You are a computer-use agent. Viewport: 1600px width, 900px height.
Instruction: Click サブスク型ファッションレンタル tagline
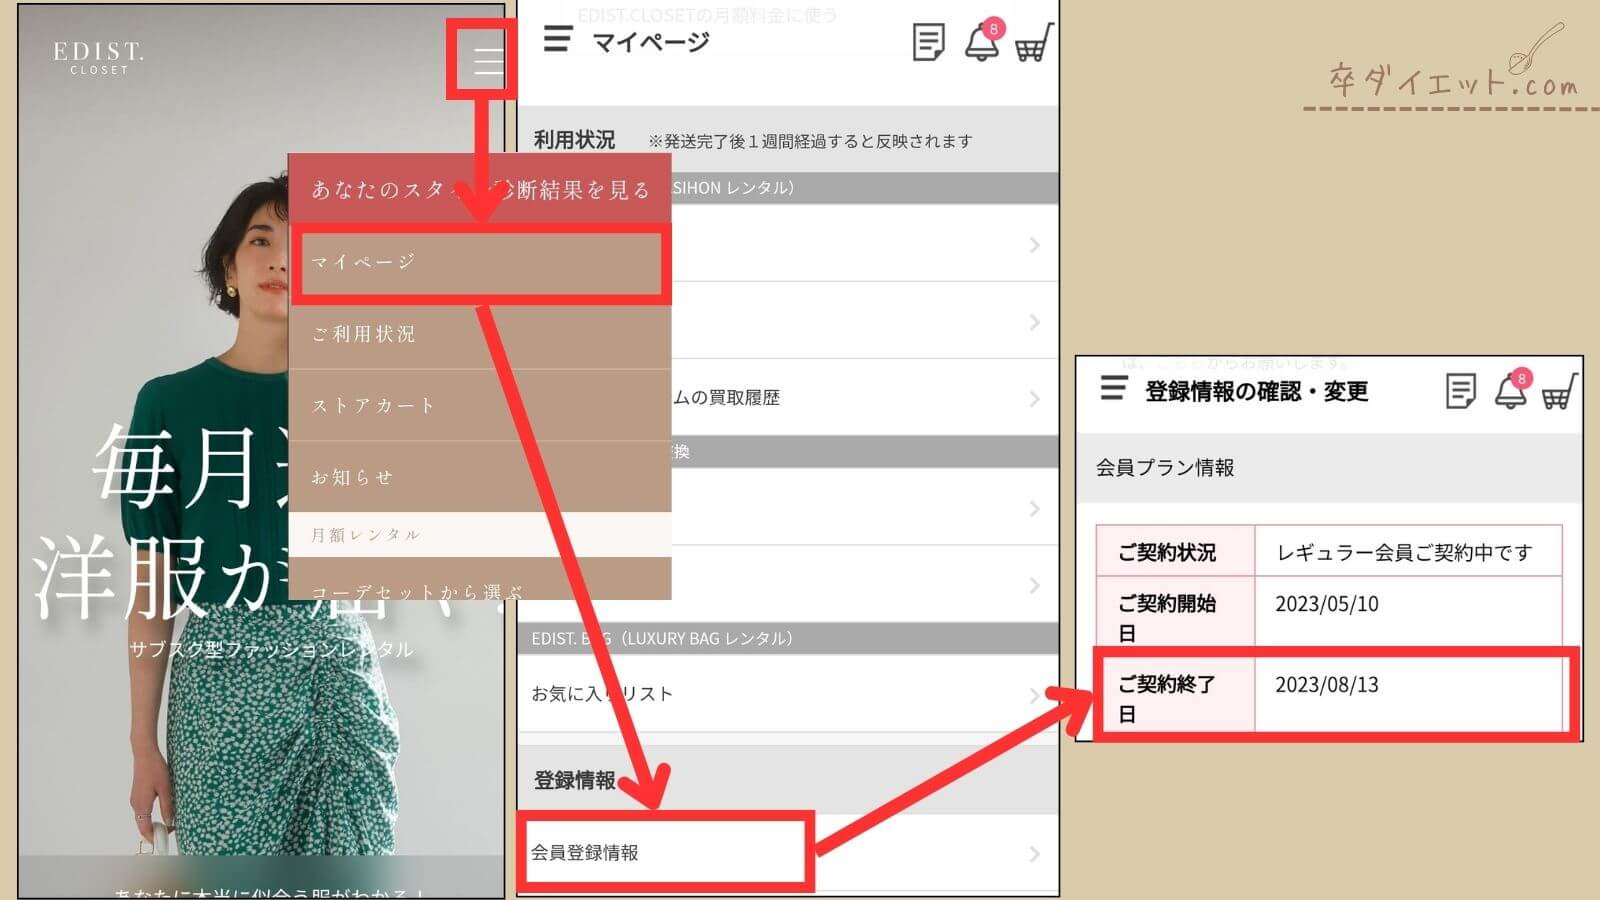[271, 650]
